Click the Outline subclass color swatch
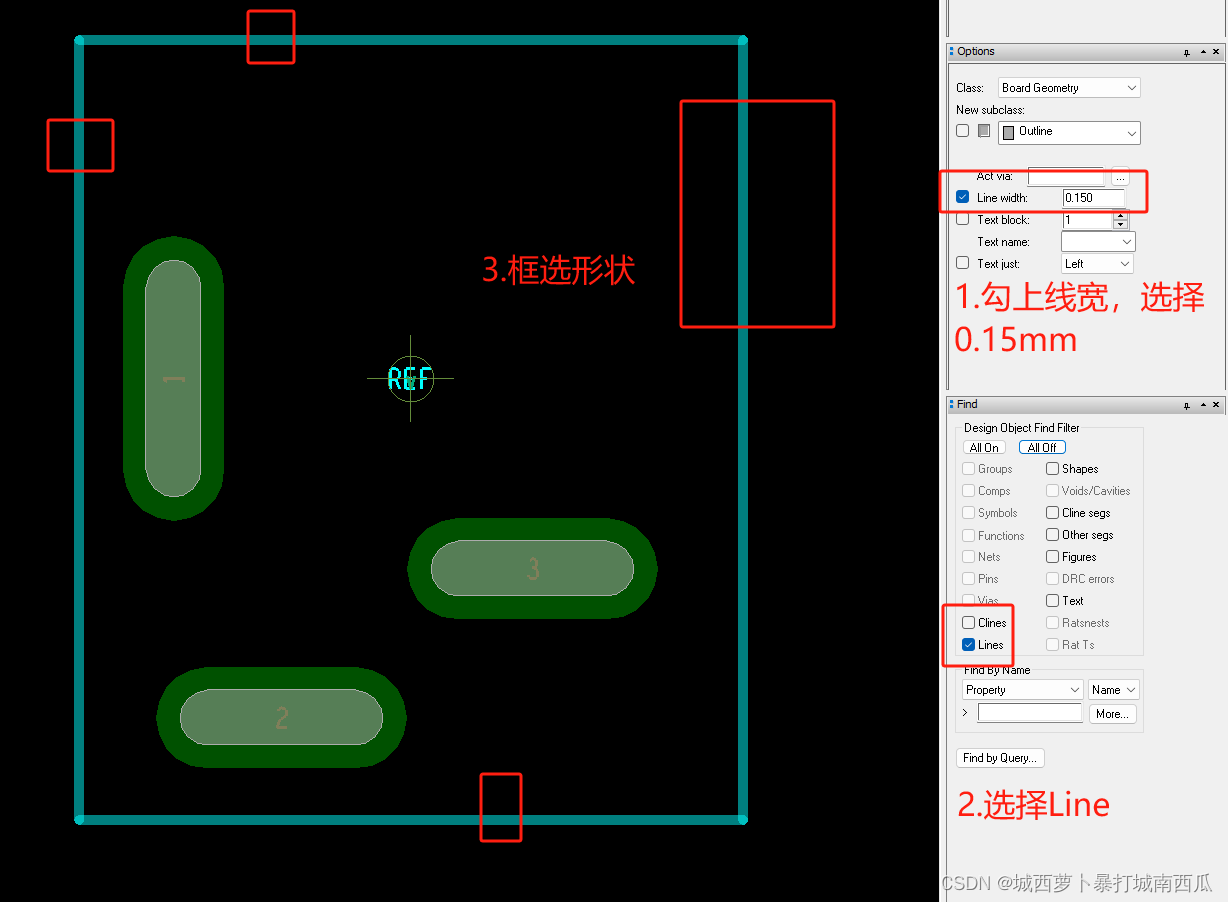Image resolution: width=1228 pixels, height=902 pixels. [1008, 132]
